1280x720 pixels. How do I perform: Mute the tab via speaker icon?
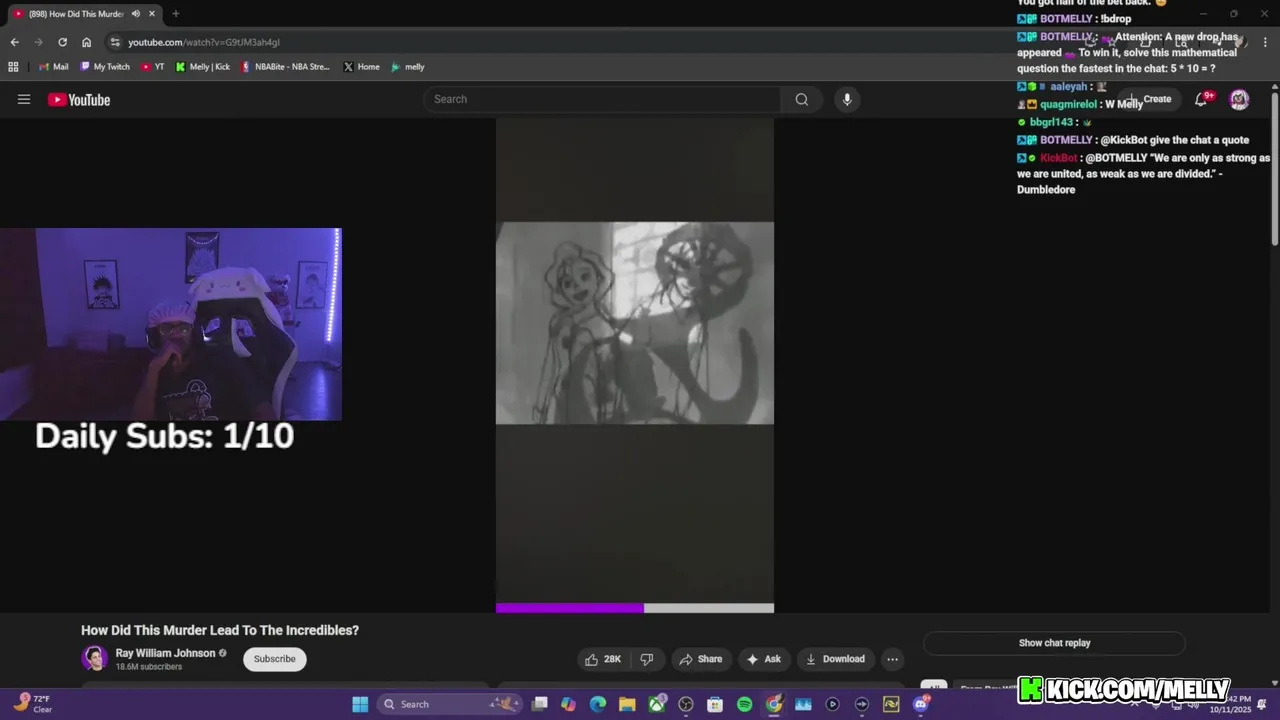click(x=135, y=14)
